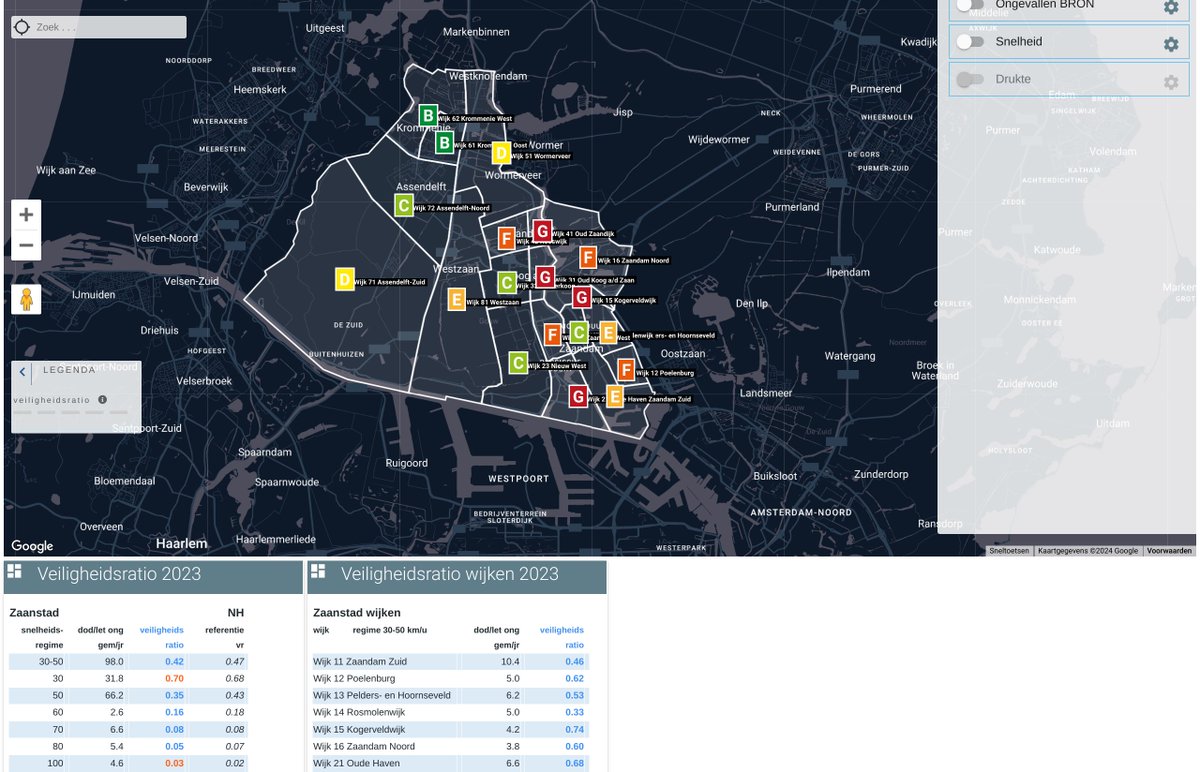Click blue veiligheids ratio header in wijken table
This screenshot has height=772, width=1200.
point(562,637)
